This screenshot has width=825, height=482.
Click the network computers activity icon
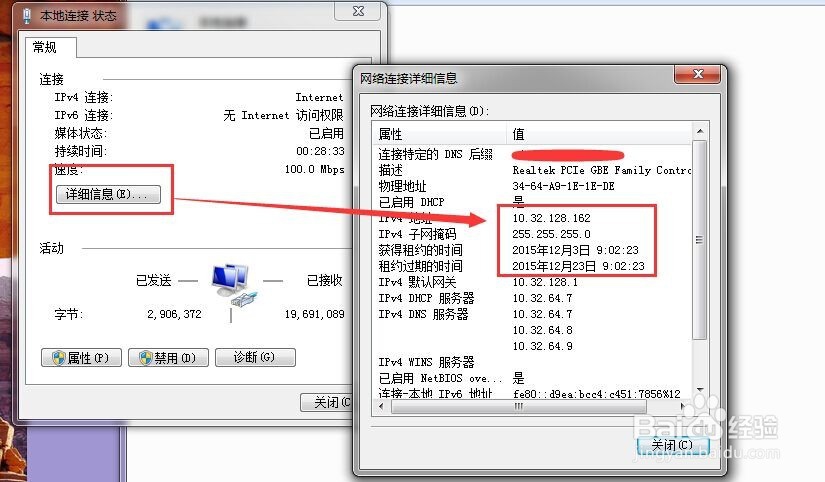coord(234,285)
